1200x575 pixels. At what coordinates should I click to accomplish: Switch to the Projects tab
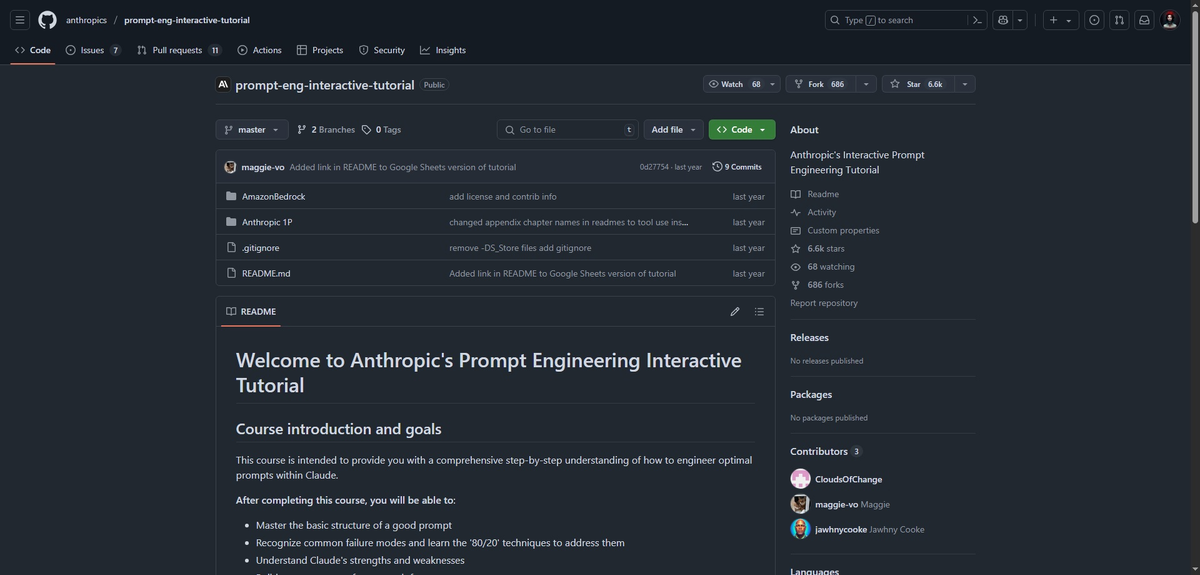(320, 50)
